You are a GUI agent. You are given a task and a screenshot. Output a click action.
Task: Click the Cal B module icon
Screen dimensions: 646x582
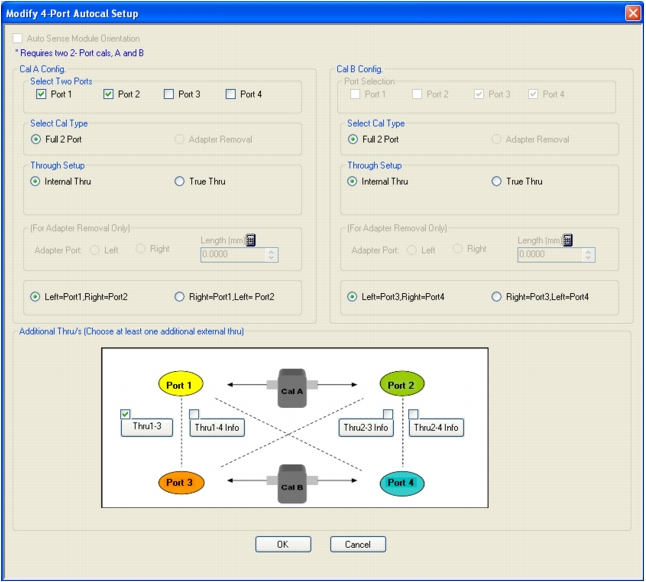point(292,484)
